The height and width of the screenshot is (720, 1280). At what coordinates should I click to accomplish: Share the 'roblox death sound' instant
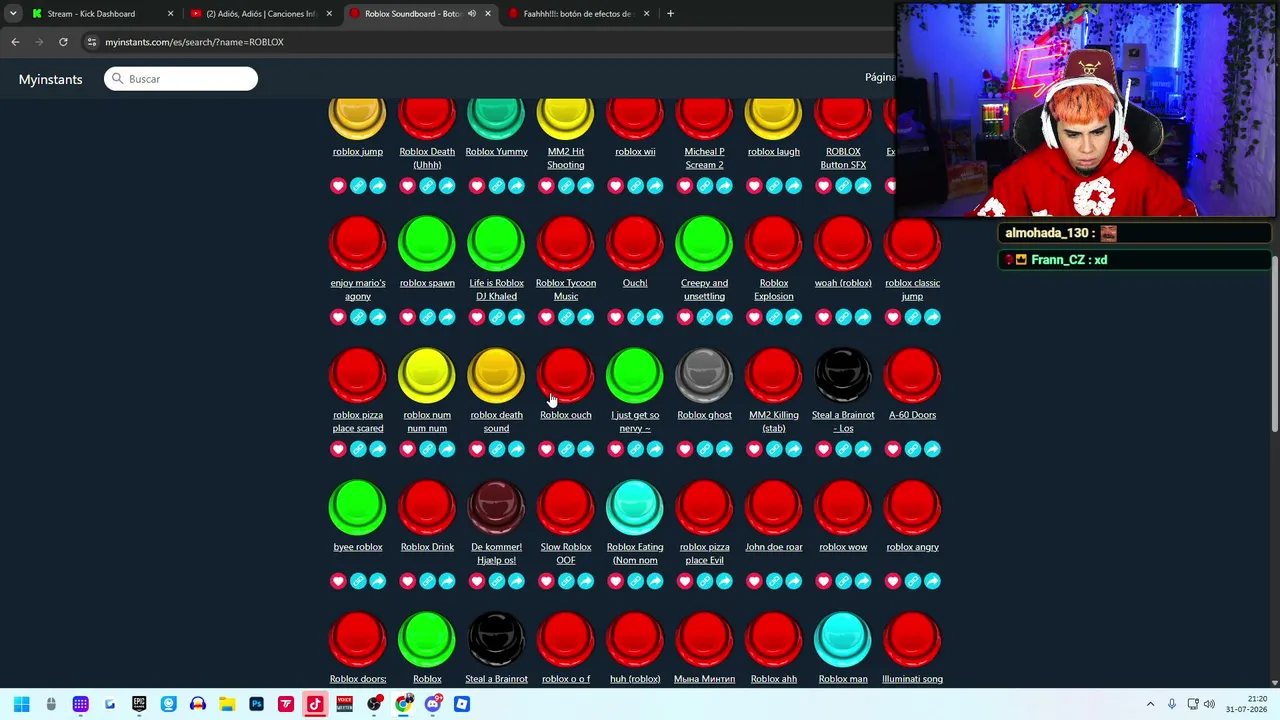(516, 449)
